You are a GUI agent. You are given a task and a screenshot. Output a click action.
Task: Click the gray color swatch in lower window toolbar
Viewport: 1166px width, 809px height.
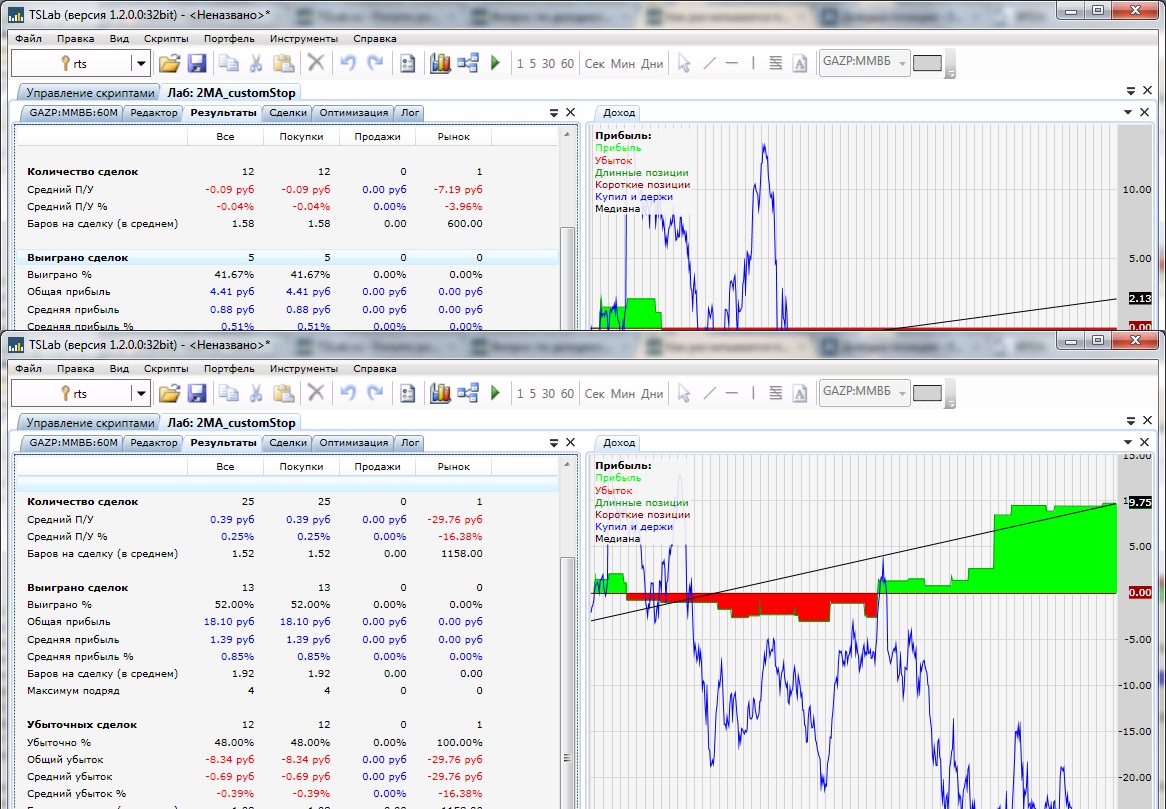928,394
